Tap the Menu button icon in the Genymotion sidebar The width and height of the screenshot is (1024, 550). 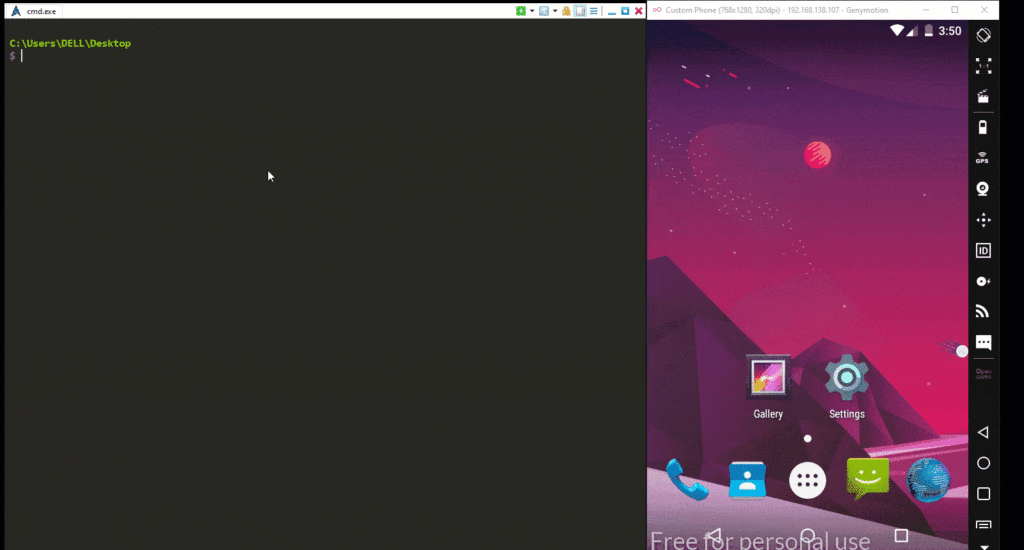click(984, 525)
